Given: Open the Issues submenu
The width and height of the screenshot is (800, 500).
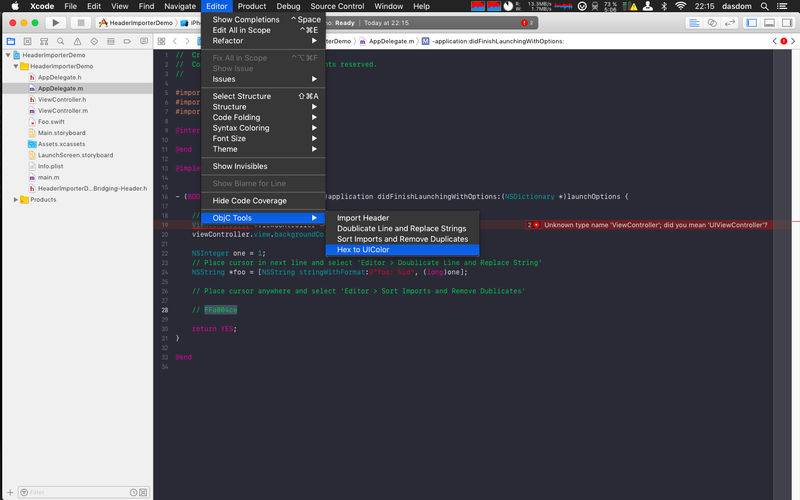Looking at the screenshot, I should [263, 79].
